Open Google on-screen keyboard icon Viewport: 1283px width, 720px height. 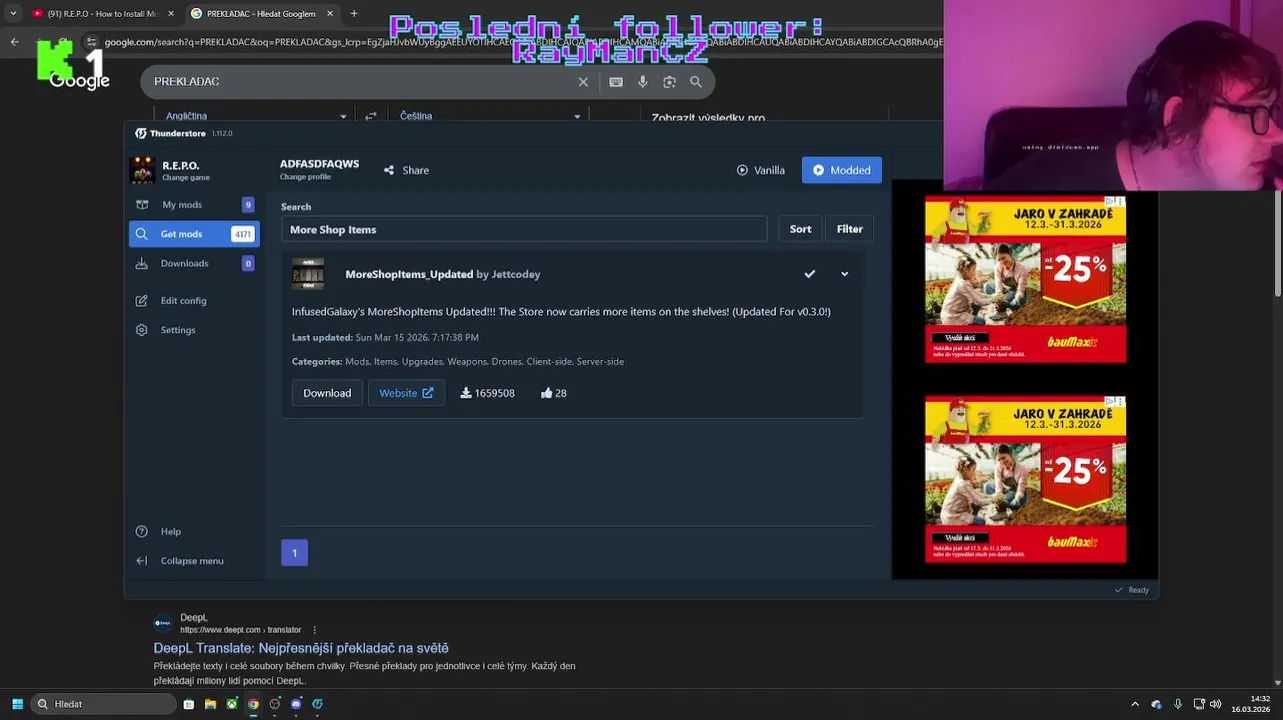pos(616,82)
